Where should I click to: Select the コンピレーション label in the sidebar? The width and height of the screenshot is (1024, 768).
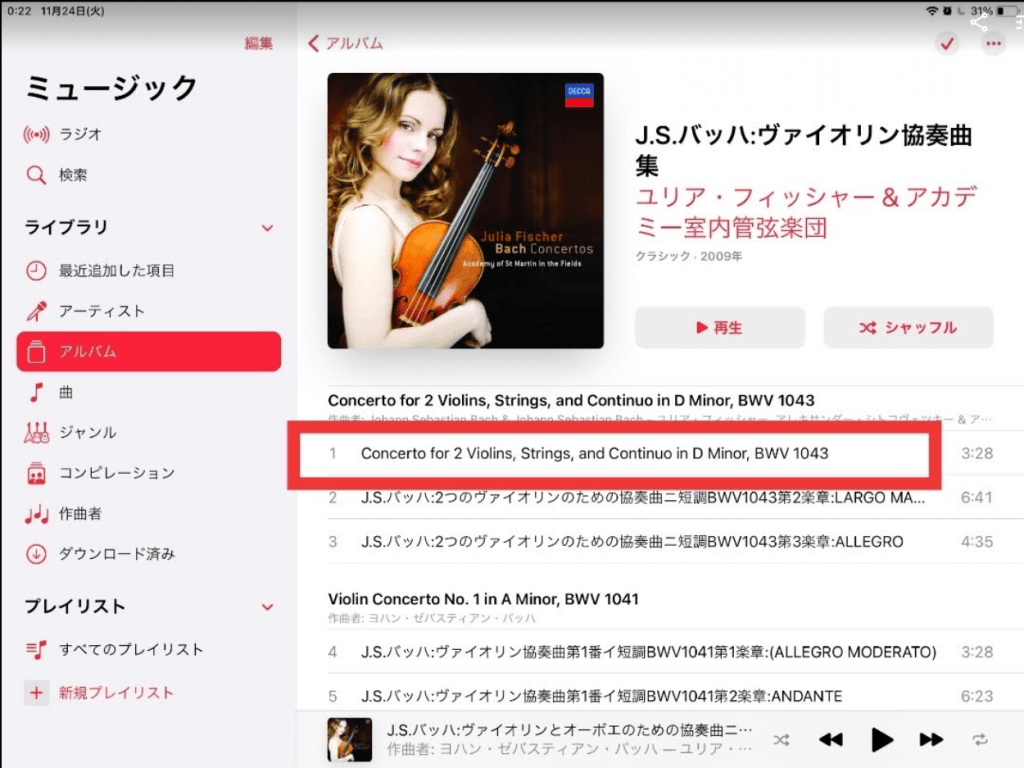[117, 473]
